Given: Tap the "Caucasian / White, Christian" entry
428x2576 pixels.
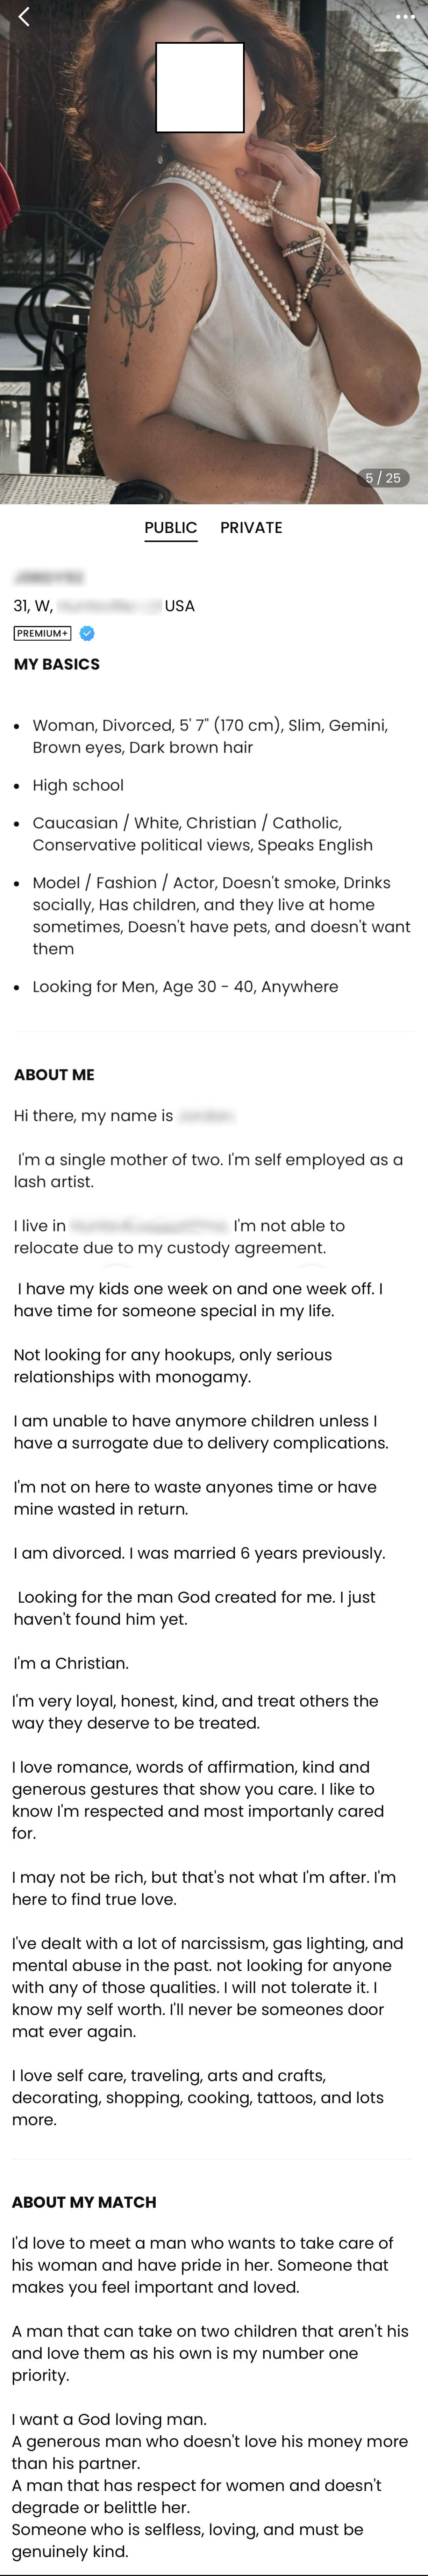Looking at the screenshot, I should pos(202,834).
